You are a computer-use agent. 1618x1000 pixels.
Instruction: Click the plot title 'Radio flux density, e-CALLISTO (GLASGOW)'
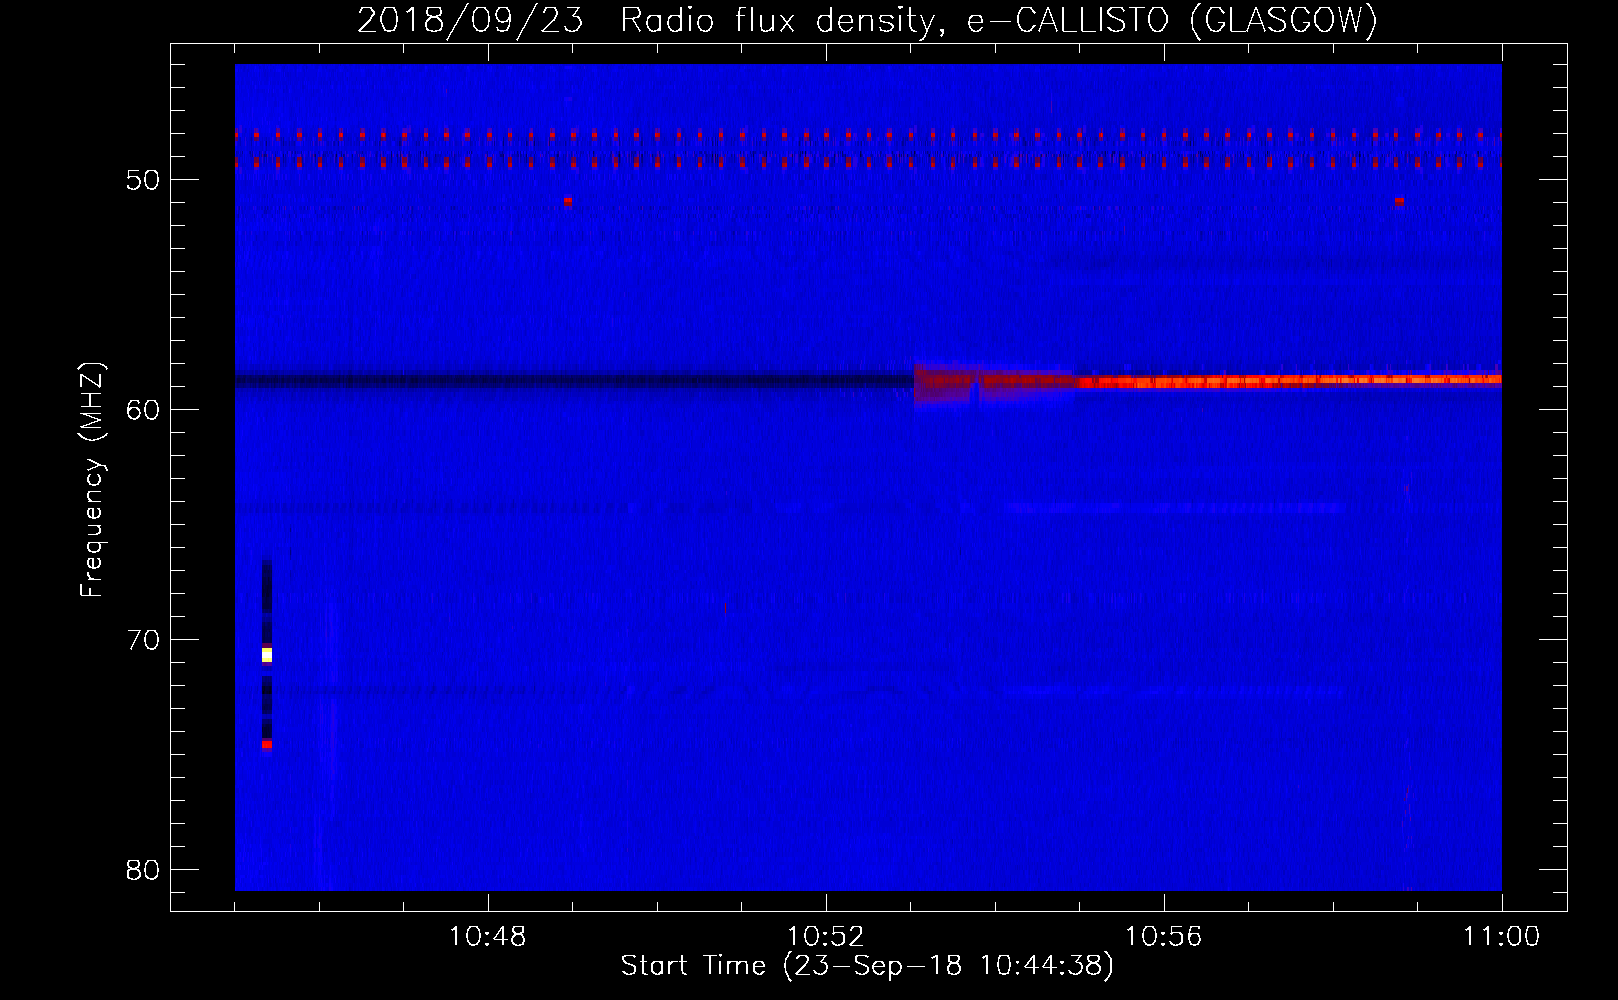tap(999, 21)
